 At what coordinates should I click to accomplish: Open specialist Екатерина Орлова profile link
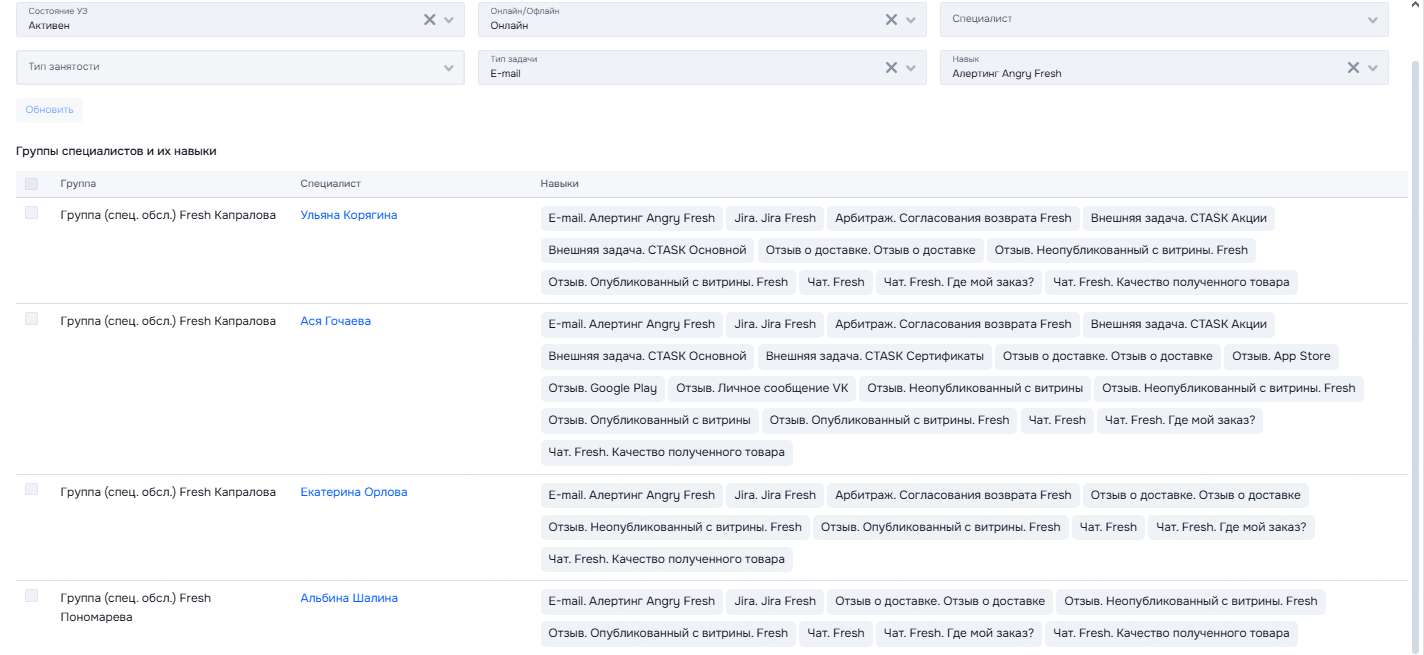click(354, 492)
